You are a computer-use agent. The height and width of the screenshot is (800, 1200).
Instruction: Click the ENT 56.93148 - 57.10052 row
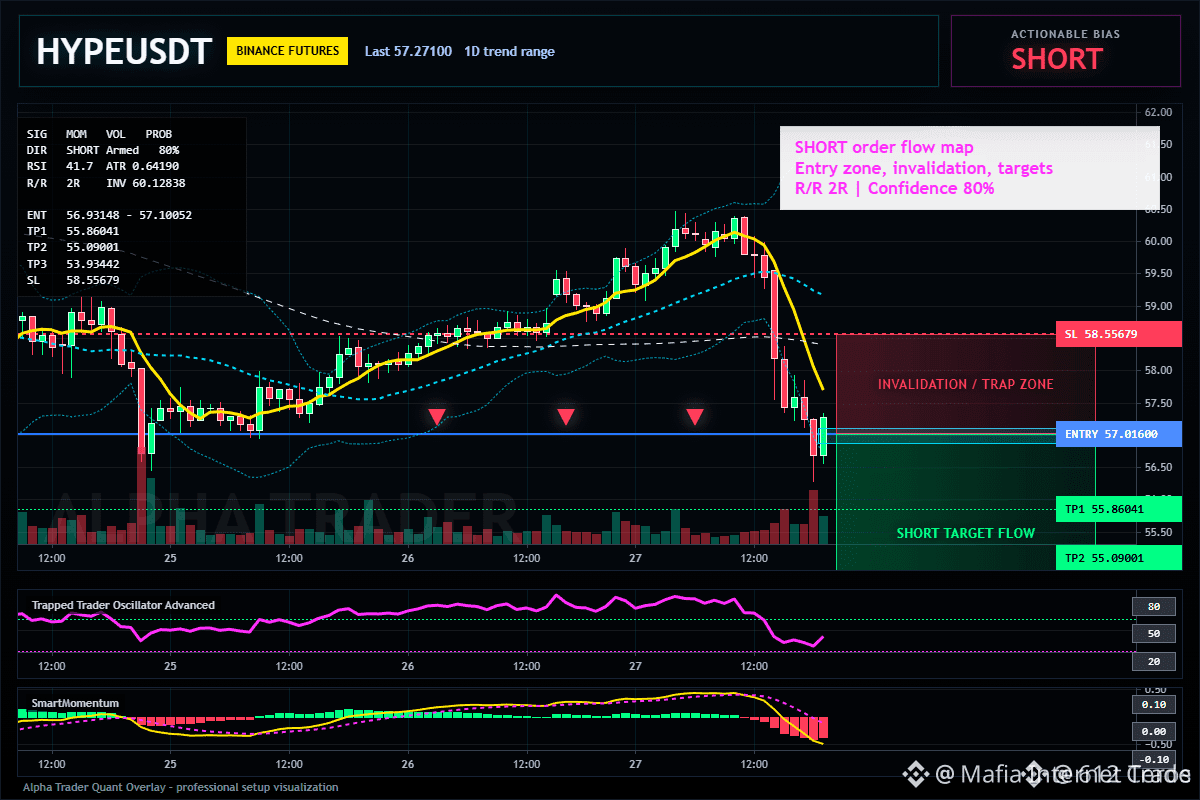[x=109, y=215]
